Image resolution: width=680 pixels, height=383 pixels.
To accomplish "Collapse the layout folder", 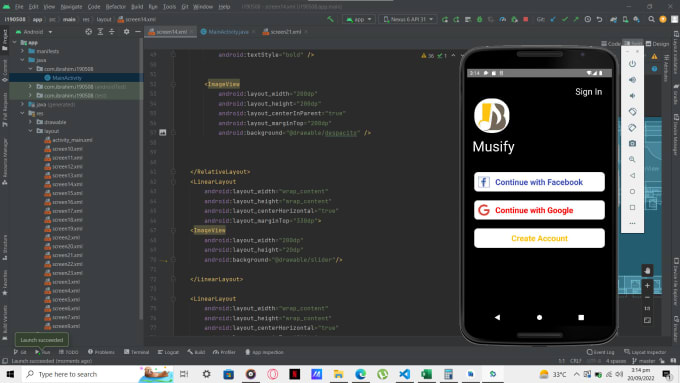I will point(30,131).
